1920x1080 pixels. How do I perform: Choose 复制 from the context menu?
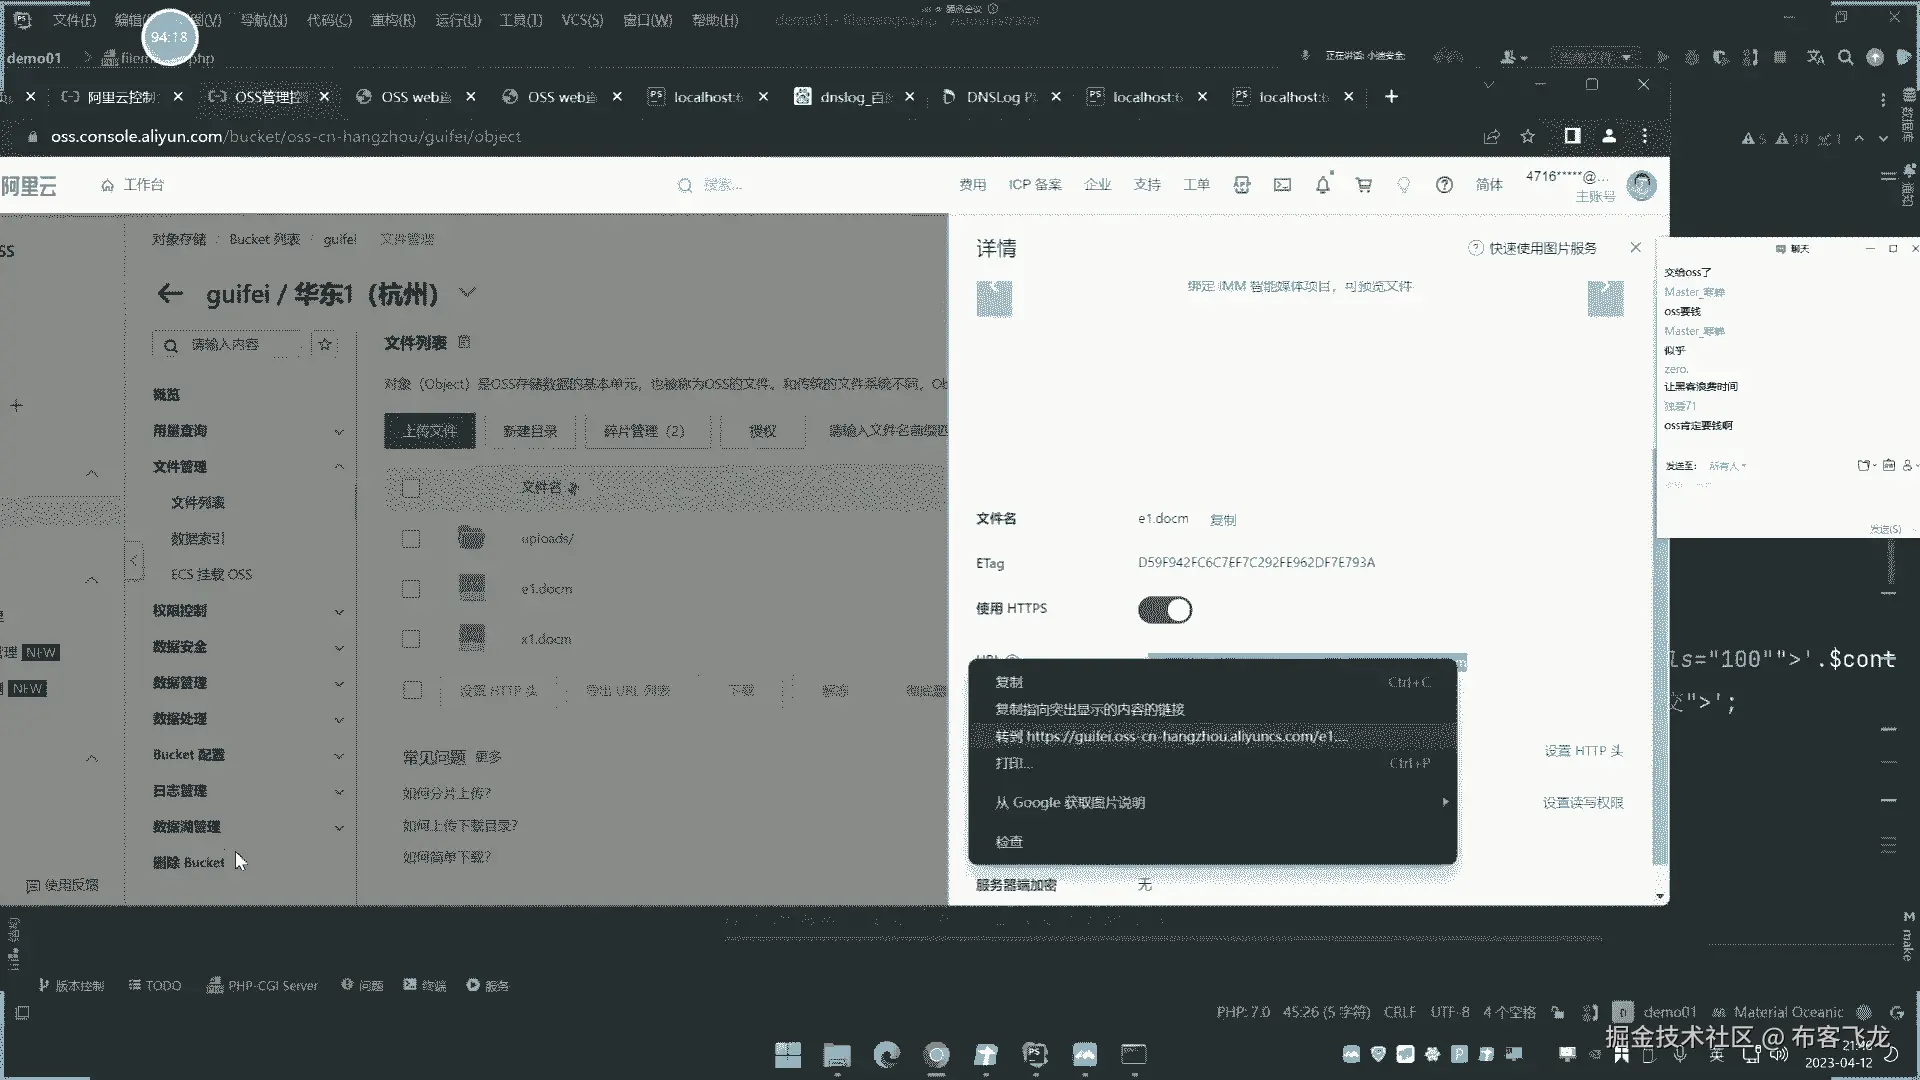coord(1009,682)
